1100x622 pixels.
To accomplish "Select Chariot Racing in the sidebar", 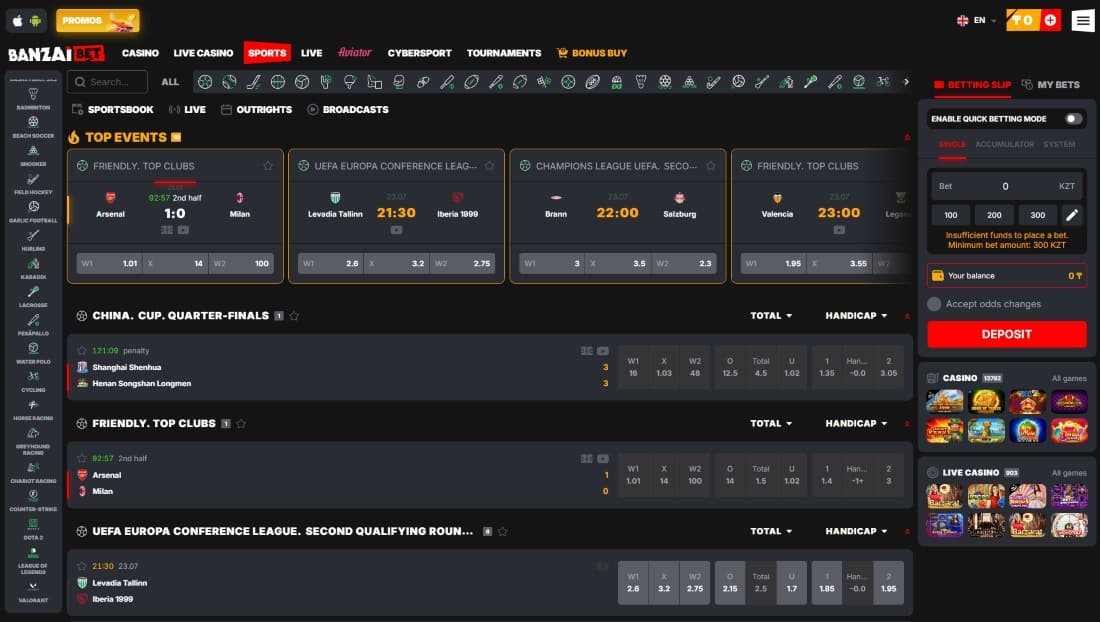I will point(33,472).
